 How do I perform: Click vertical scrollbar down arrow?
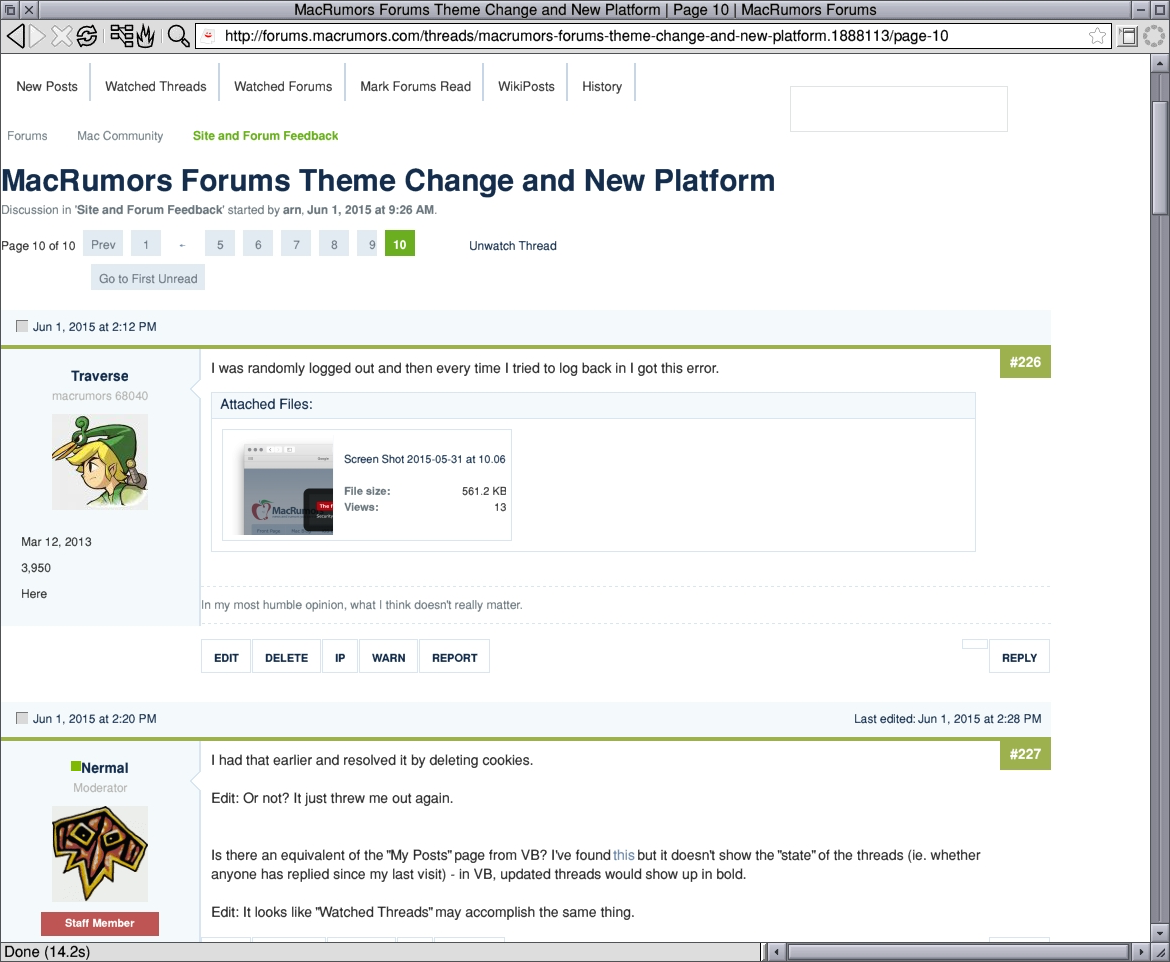pos(1159,932)
